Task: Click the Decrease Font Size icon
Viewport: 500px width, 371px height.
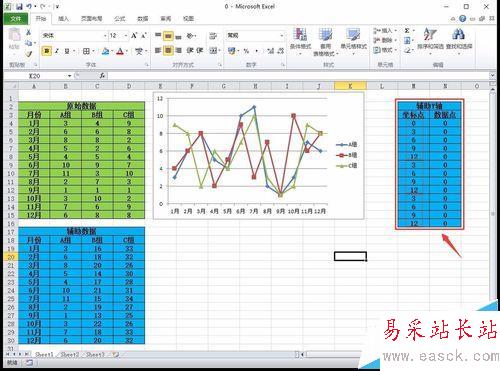Action: (x=144, y=35)
